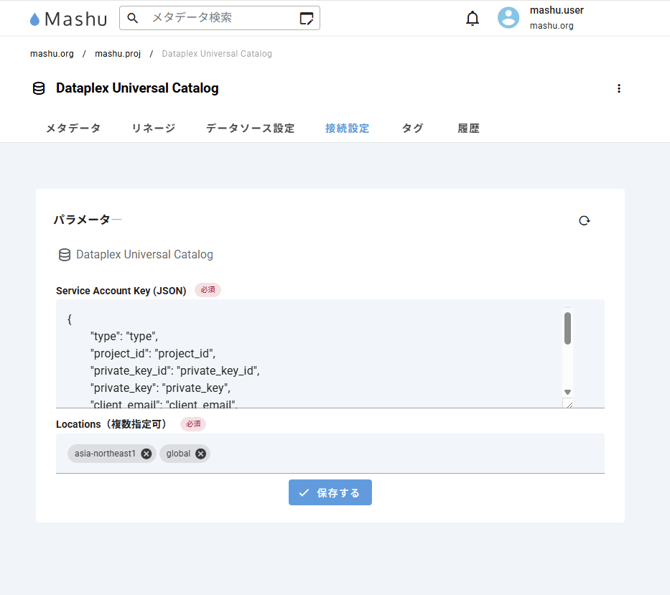
Task: Open the three-dot more options menu
Action: point(619,88)
